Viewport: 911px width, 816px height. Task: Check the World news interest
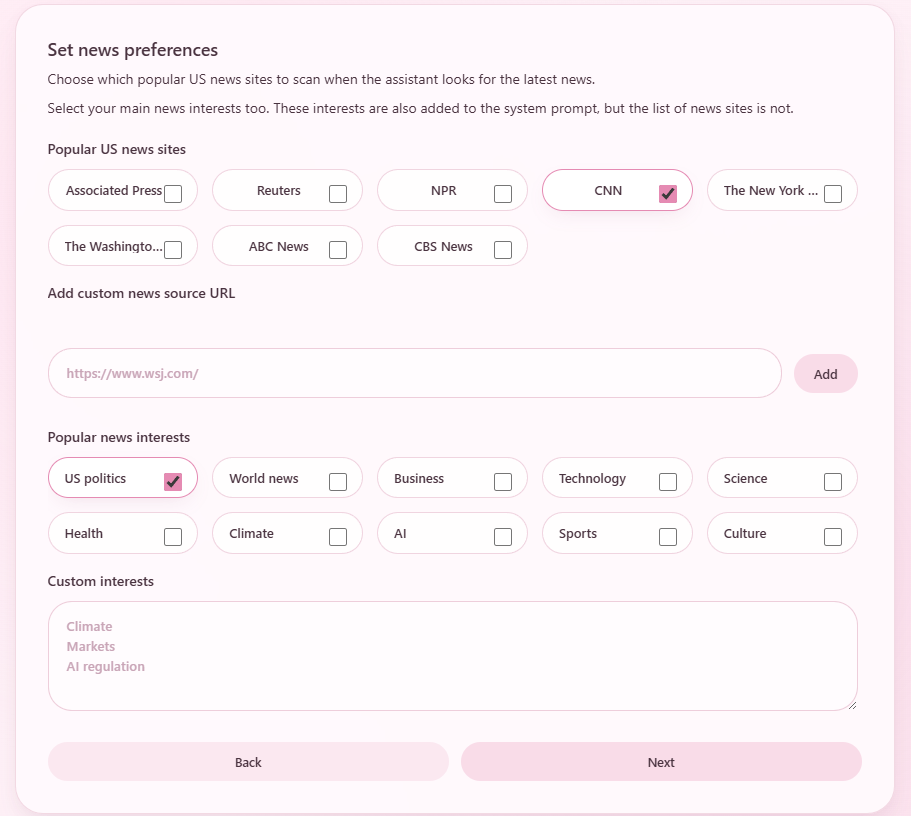(337, 479)
